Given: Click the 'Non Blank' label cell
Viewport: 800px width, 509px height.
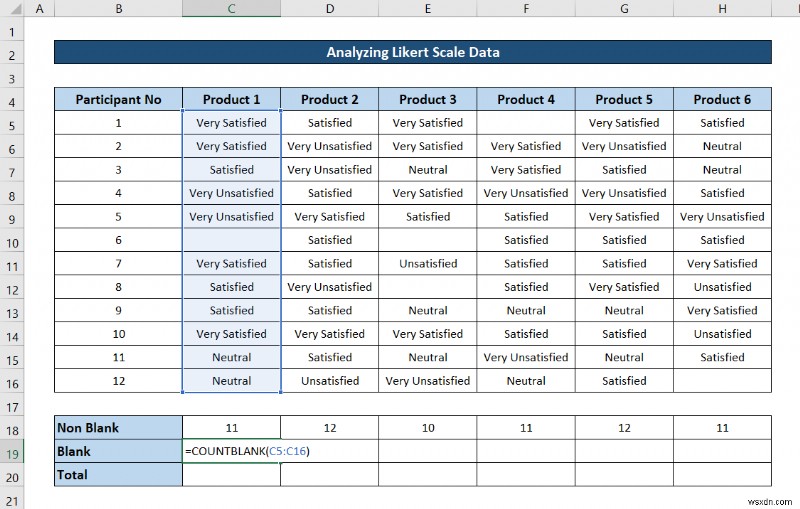Looking at the screenshot, I should pyautogui.click(x=118, y=427).
